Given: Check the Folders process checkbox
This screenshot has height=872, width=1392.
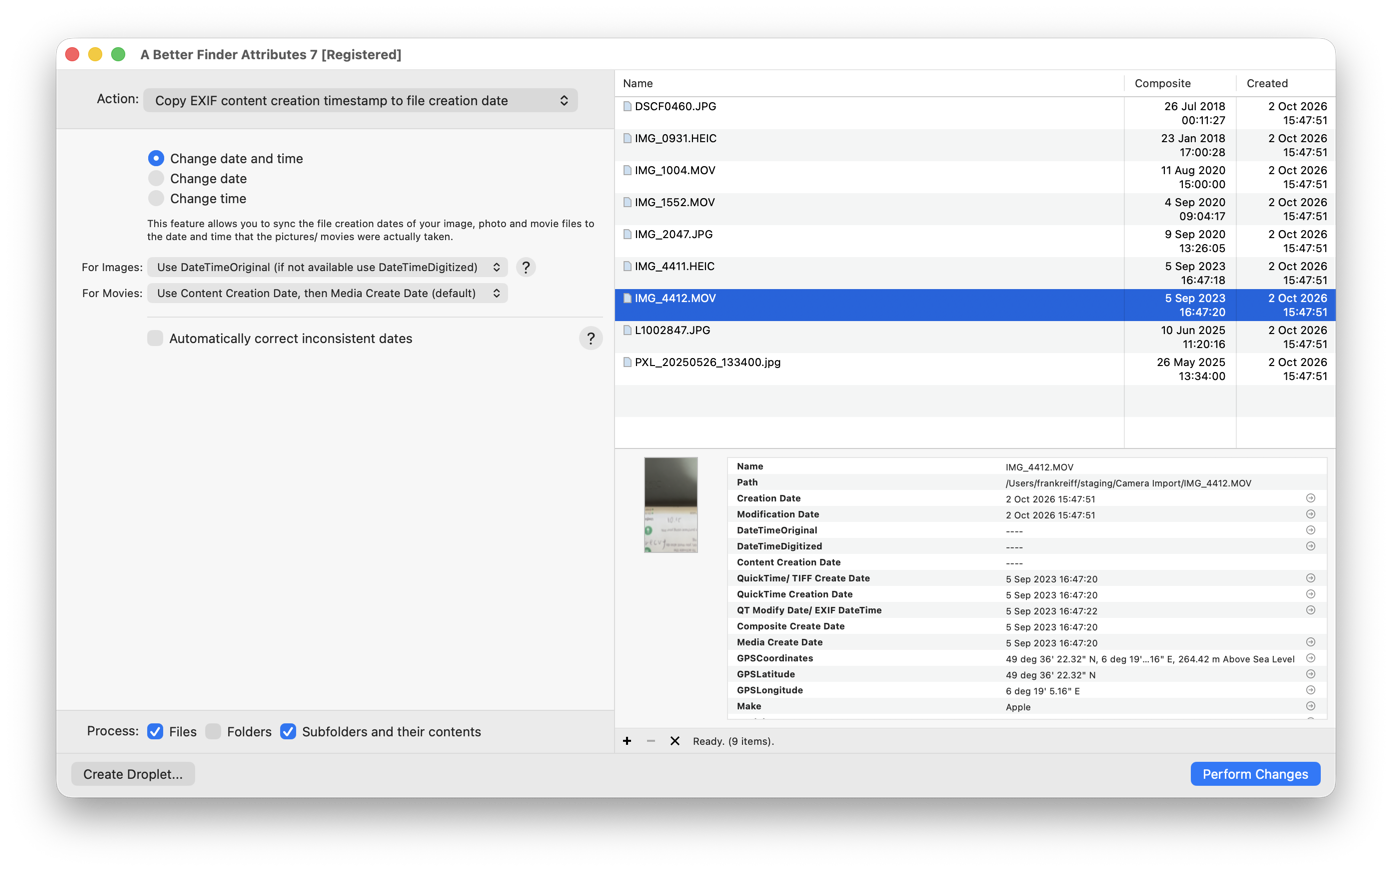Looking at the screenshot, I should [x=213, y=731].
